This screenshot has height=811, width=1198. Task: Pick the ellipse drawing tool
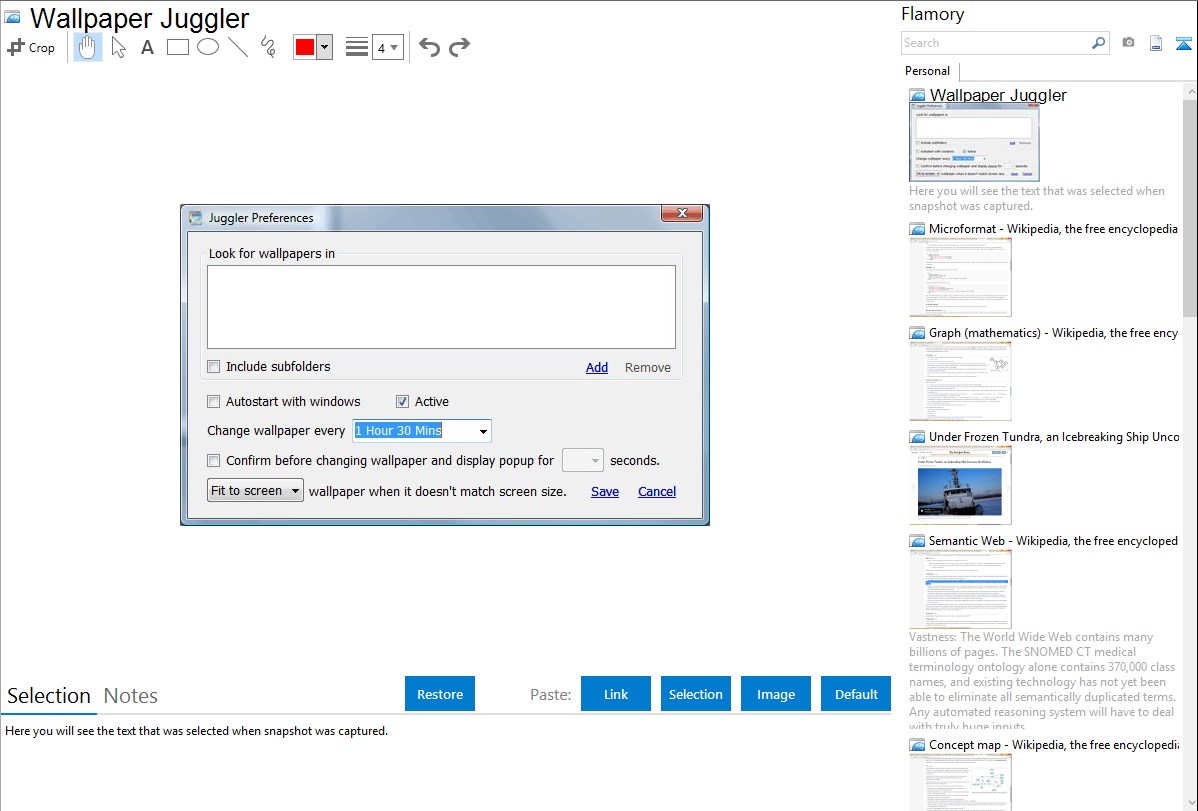[x=208, y=47]
